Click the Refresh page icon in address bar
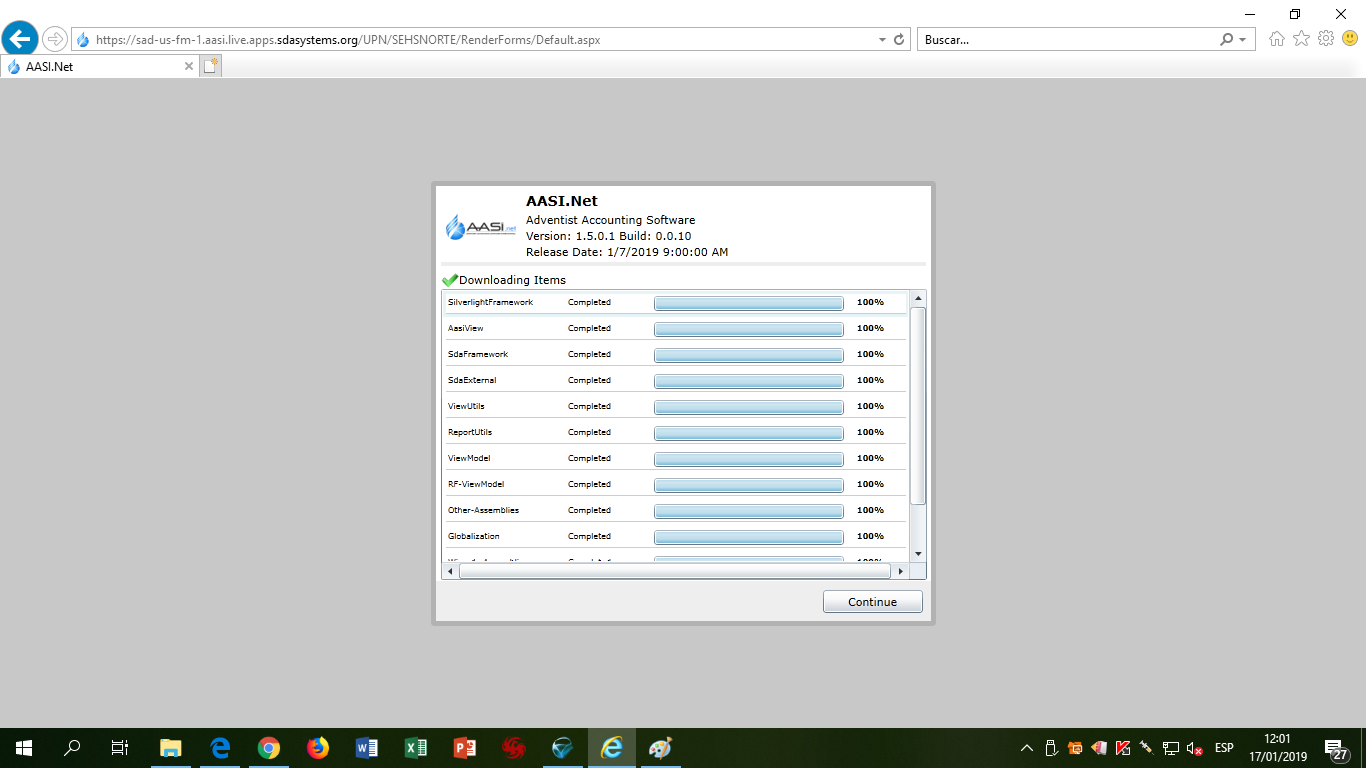The image size is (1366, 768). (899, 40)
